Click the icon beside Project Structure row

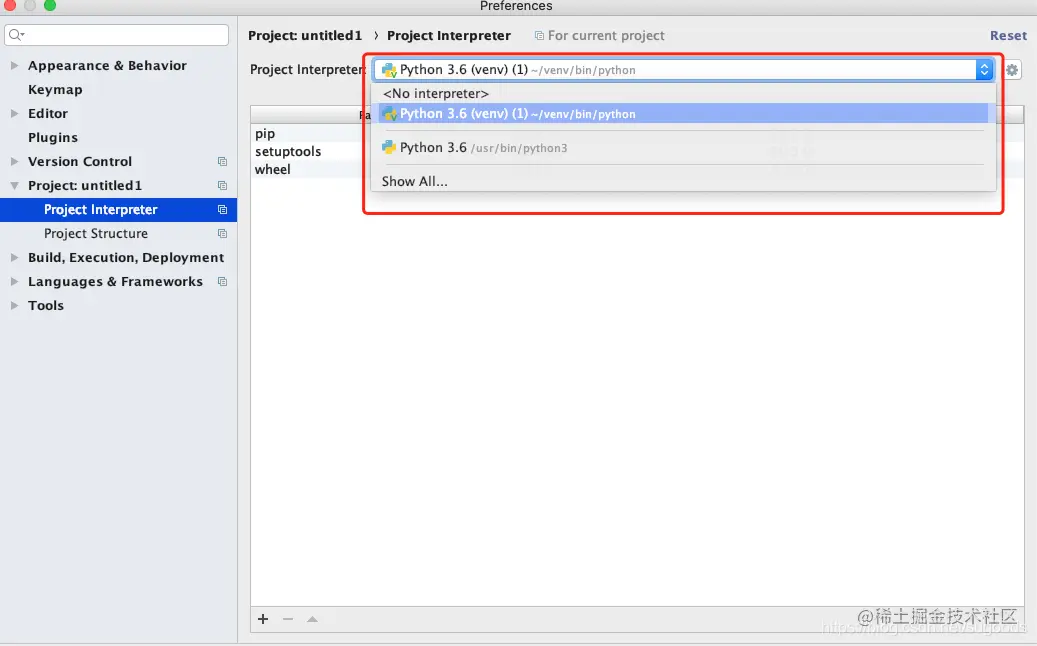pyautogui.click(x=222, y=233)
